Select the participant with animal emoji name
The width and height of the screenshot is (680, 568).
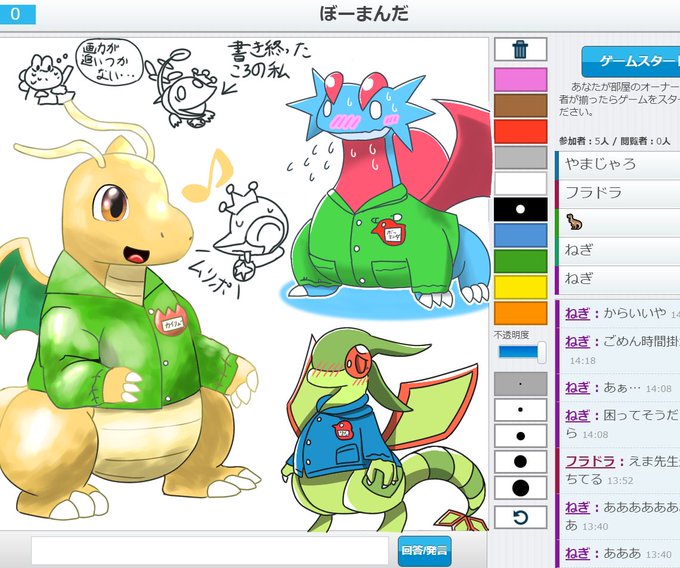pos(618,222)
